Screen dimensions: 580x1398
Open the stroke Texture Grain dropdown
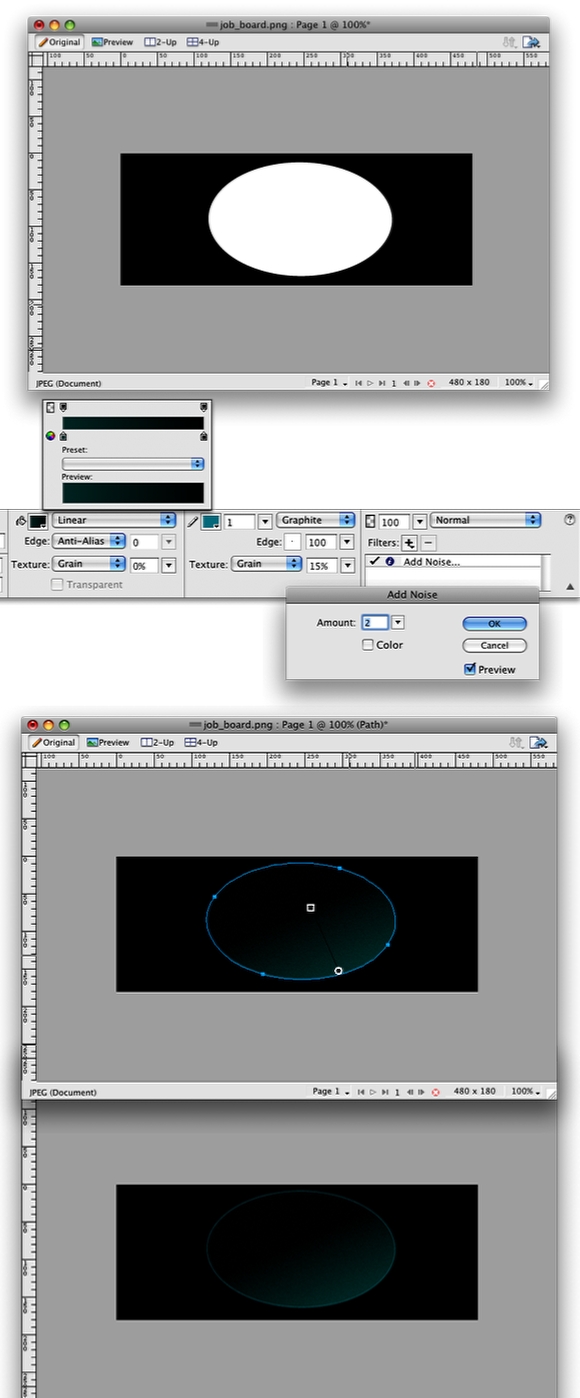point(266,564)
